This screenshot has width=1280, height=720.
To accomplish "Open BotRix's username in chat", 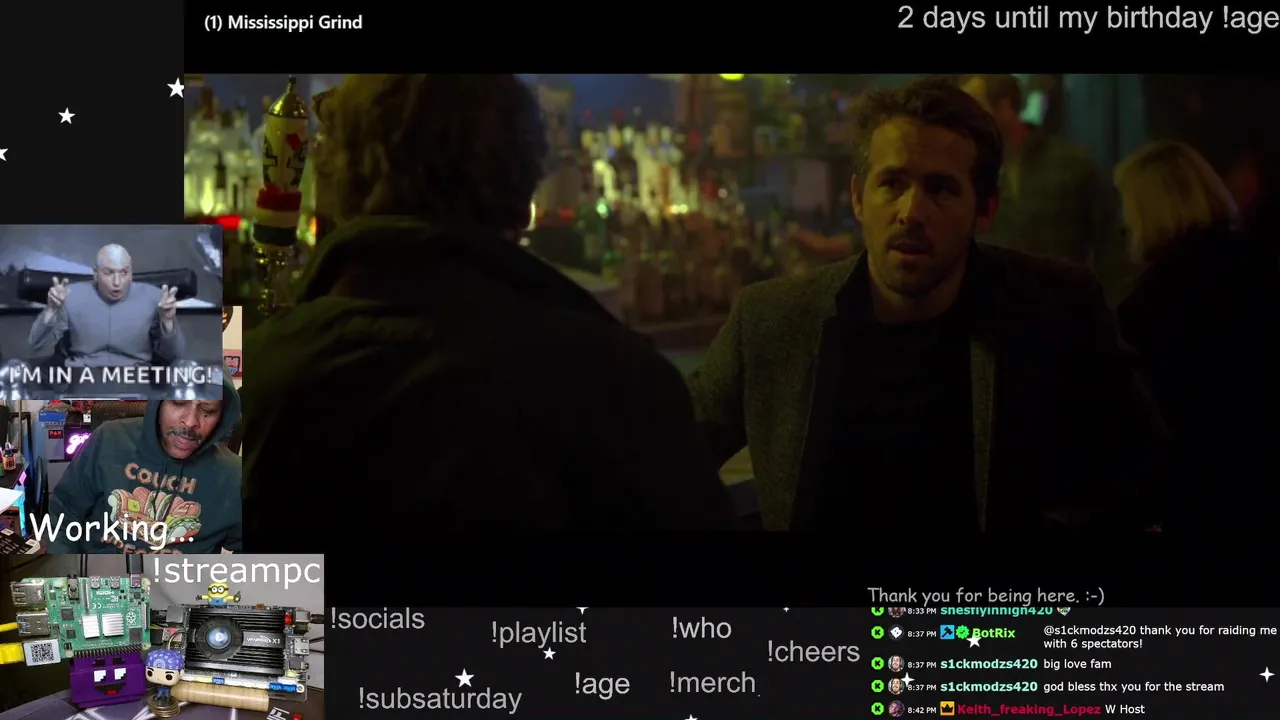I will tap(993, 633).
